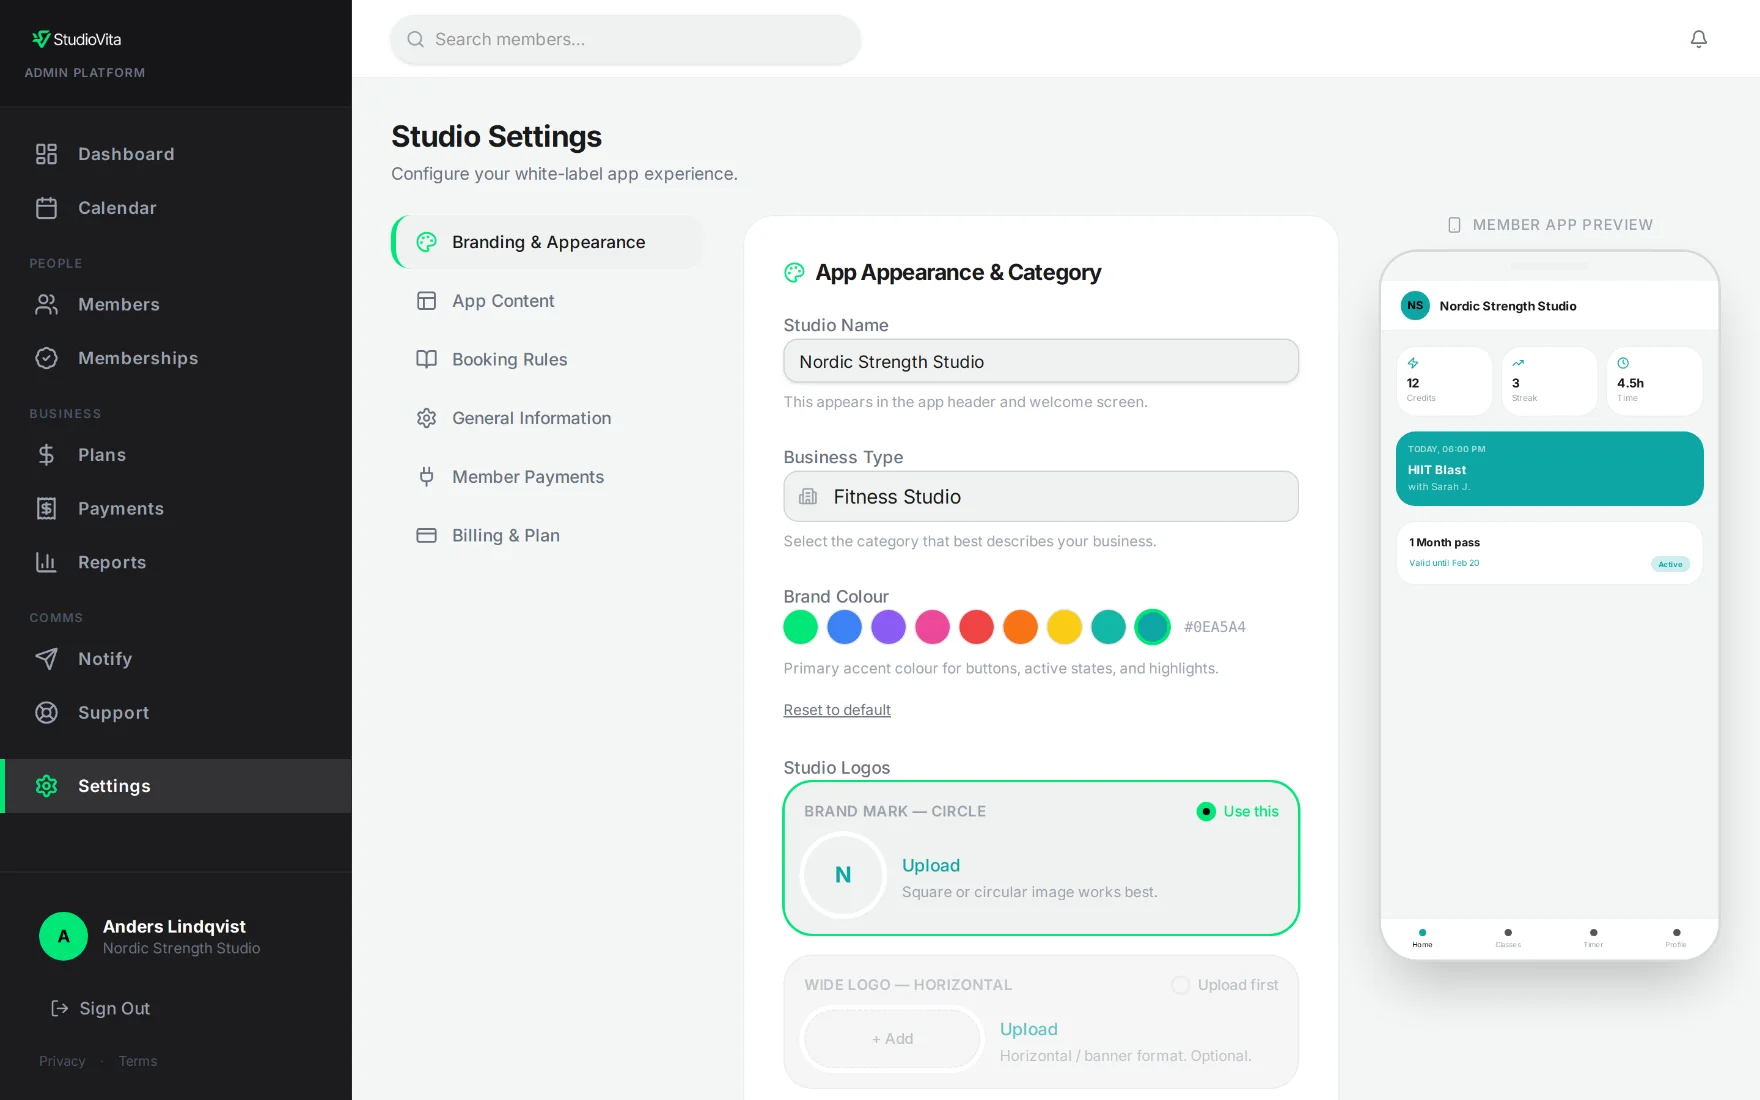Click the Credits lightning icon in preview
This screenshot has width=1760, height=1100.
pos(1413,363)
